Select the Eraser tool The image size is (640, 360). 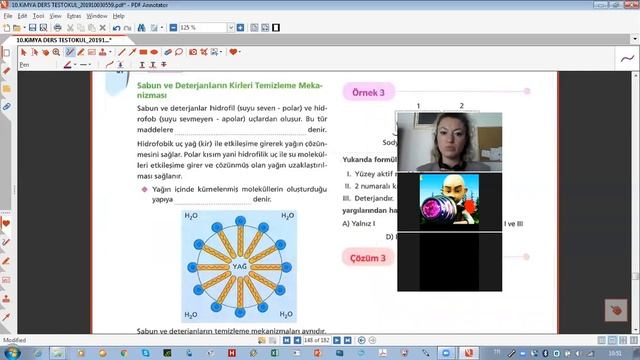pos(168,52)
